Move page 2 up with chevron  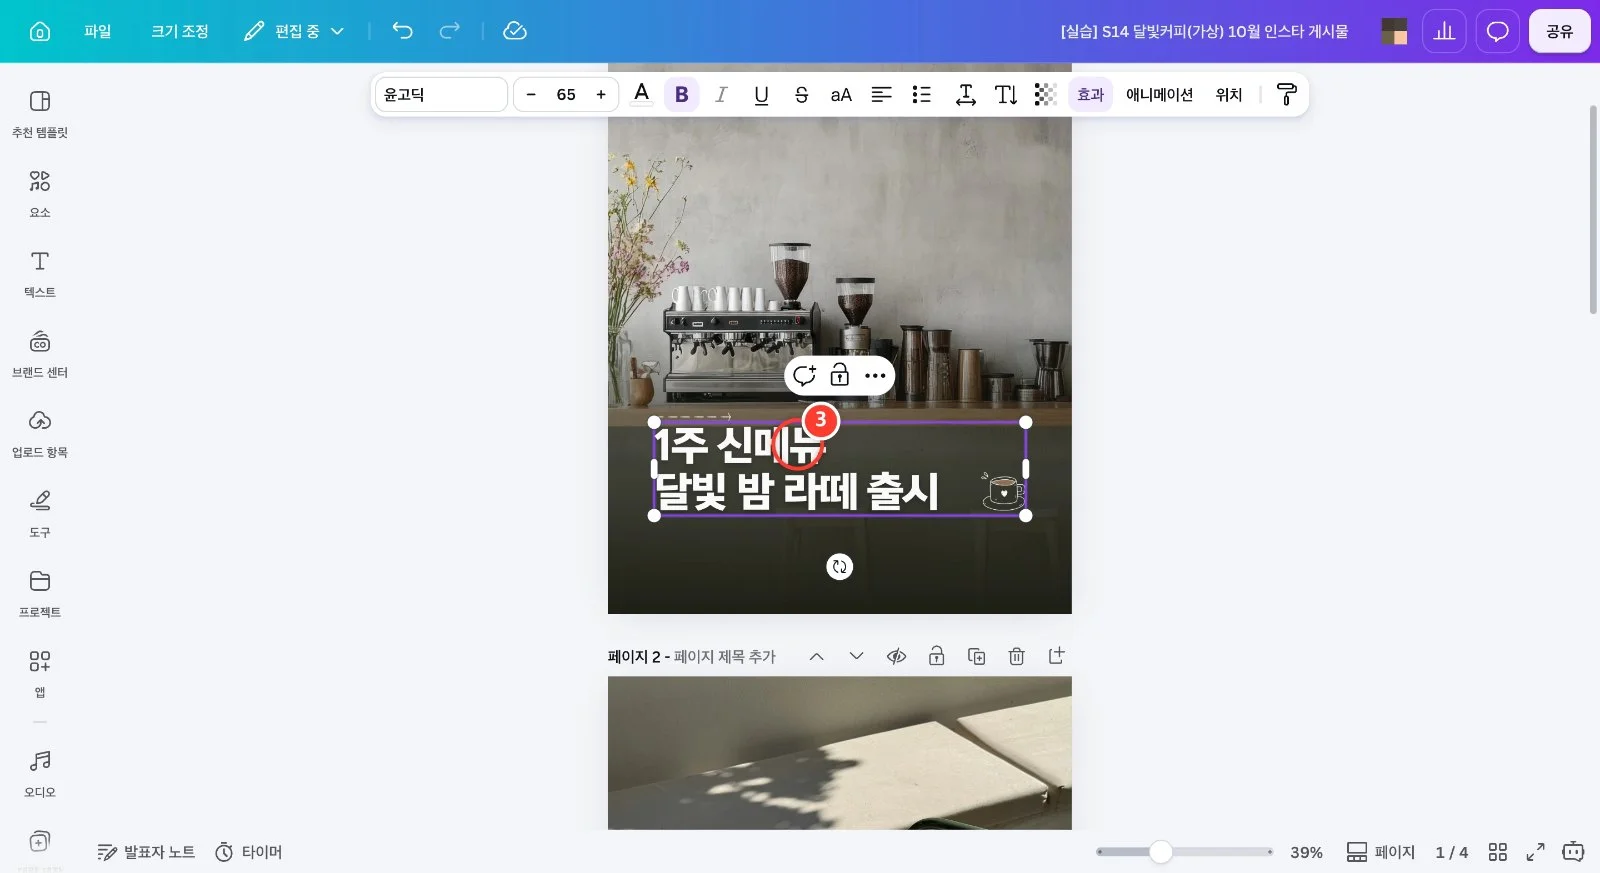816,656
